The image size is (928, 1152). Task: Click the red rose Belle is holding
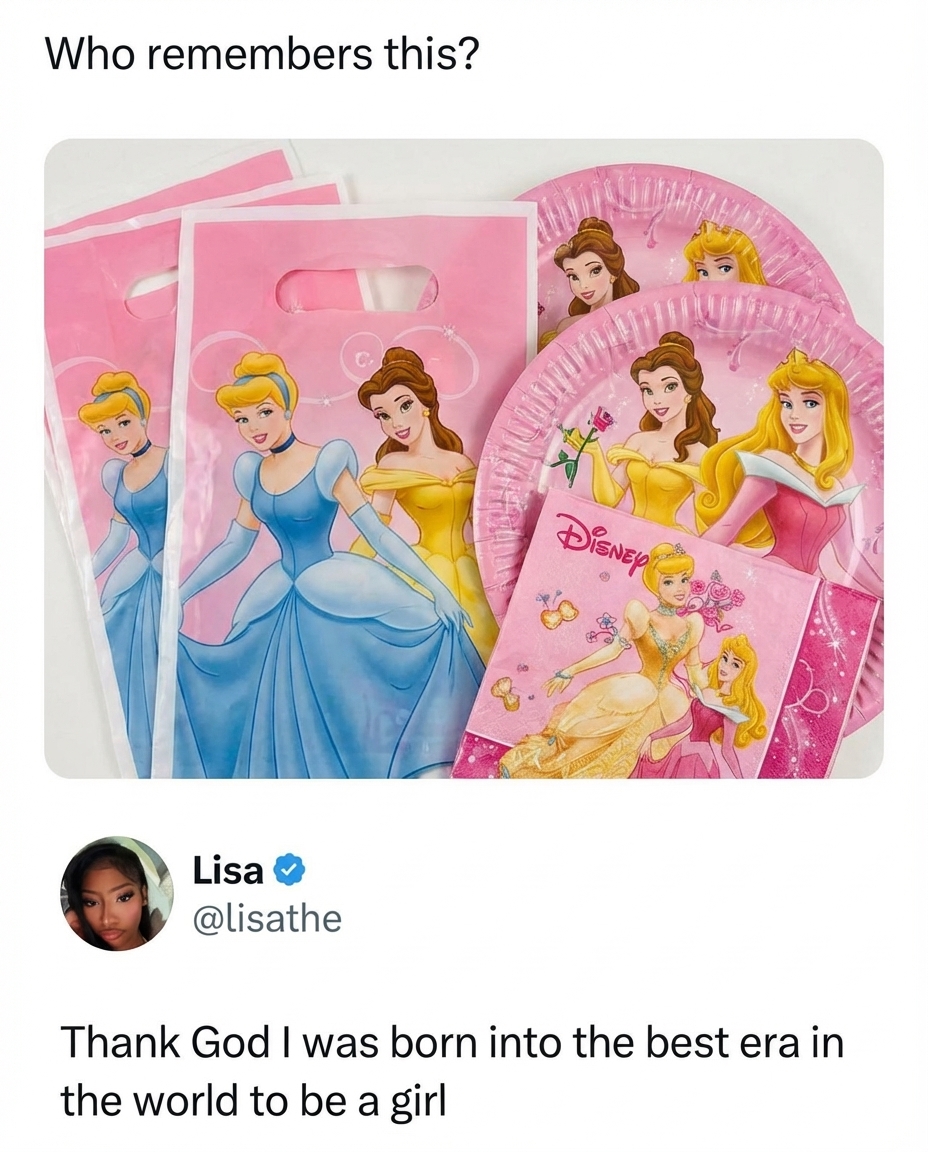pyautogui.click(x=605, y=422)
